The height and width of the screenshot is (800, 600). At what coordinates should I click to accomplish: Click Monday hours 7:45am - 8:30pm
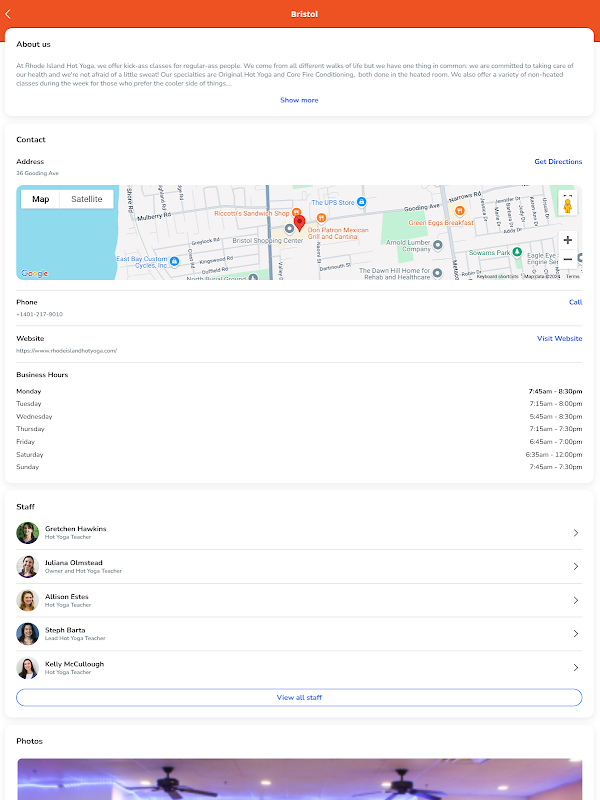(555, 391)
